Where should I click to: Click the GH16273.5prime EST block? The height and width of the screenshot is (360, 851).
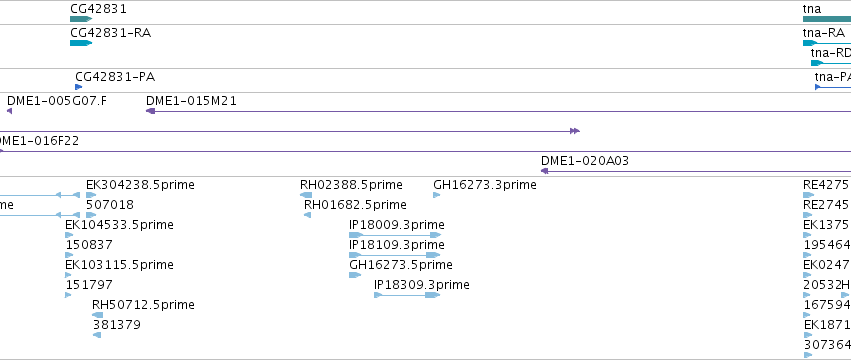(355, 275)
